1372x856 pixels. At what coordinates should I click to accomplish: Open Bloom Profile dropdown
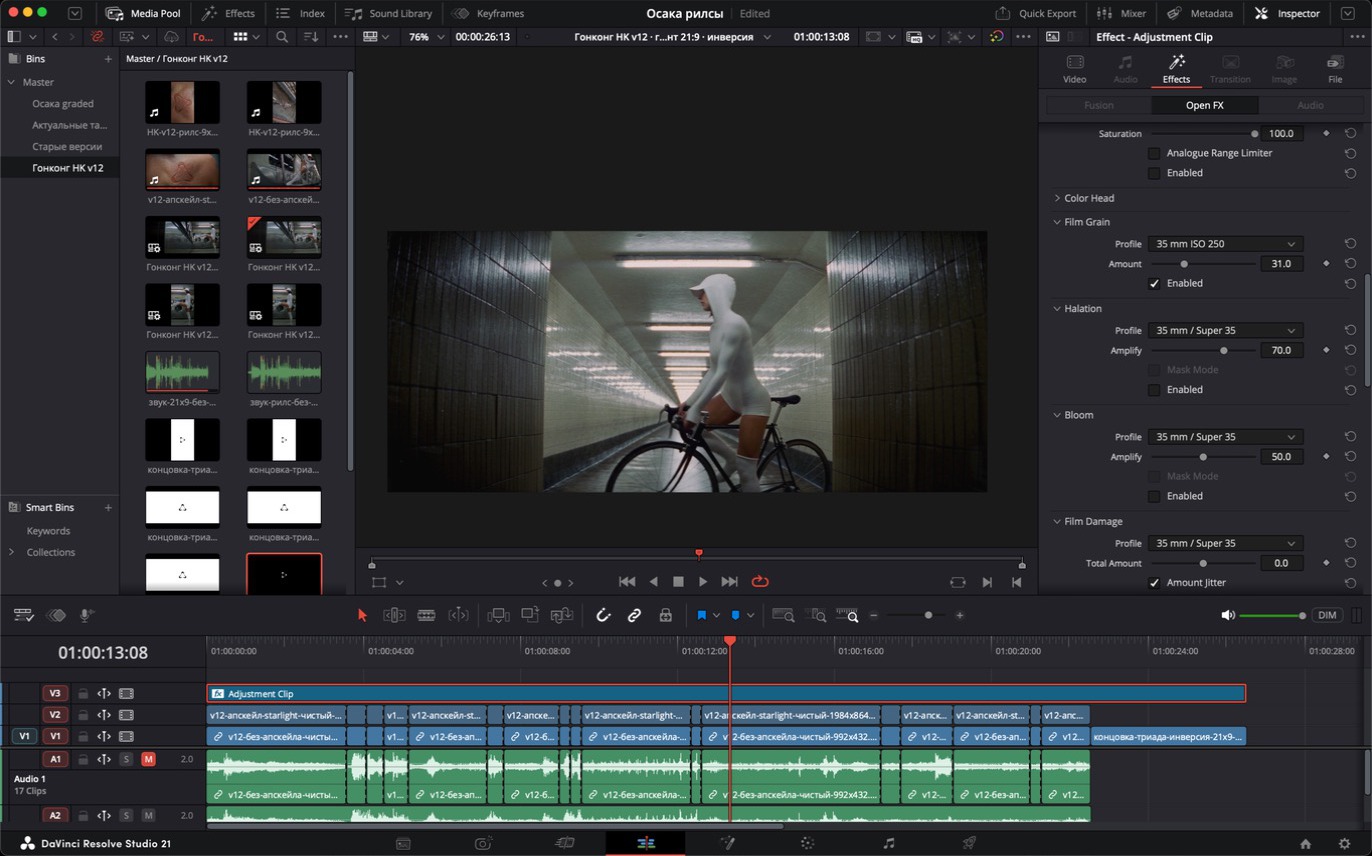[x=1225, y=437]
